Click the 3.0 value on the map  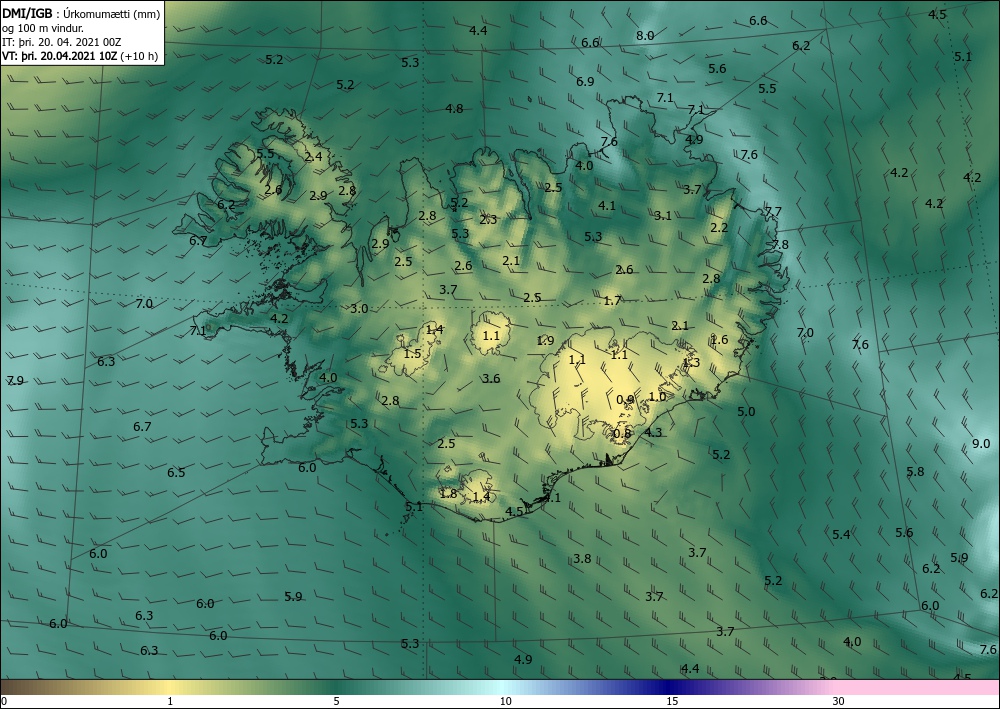click(359, 309)
